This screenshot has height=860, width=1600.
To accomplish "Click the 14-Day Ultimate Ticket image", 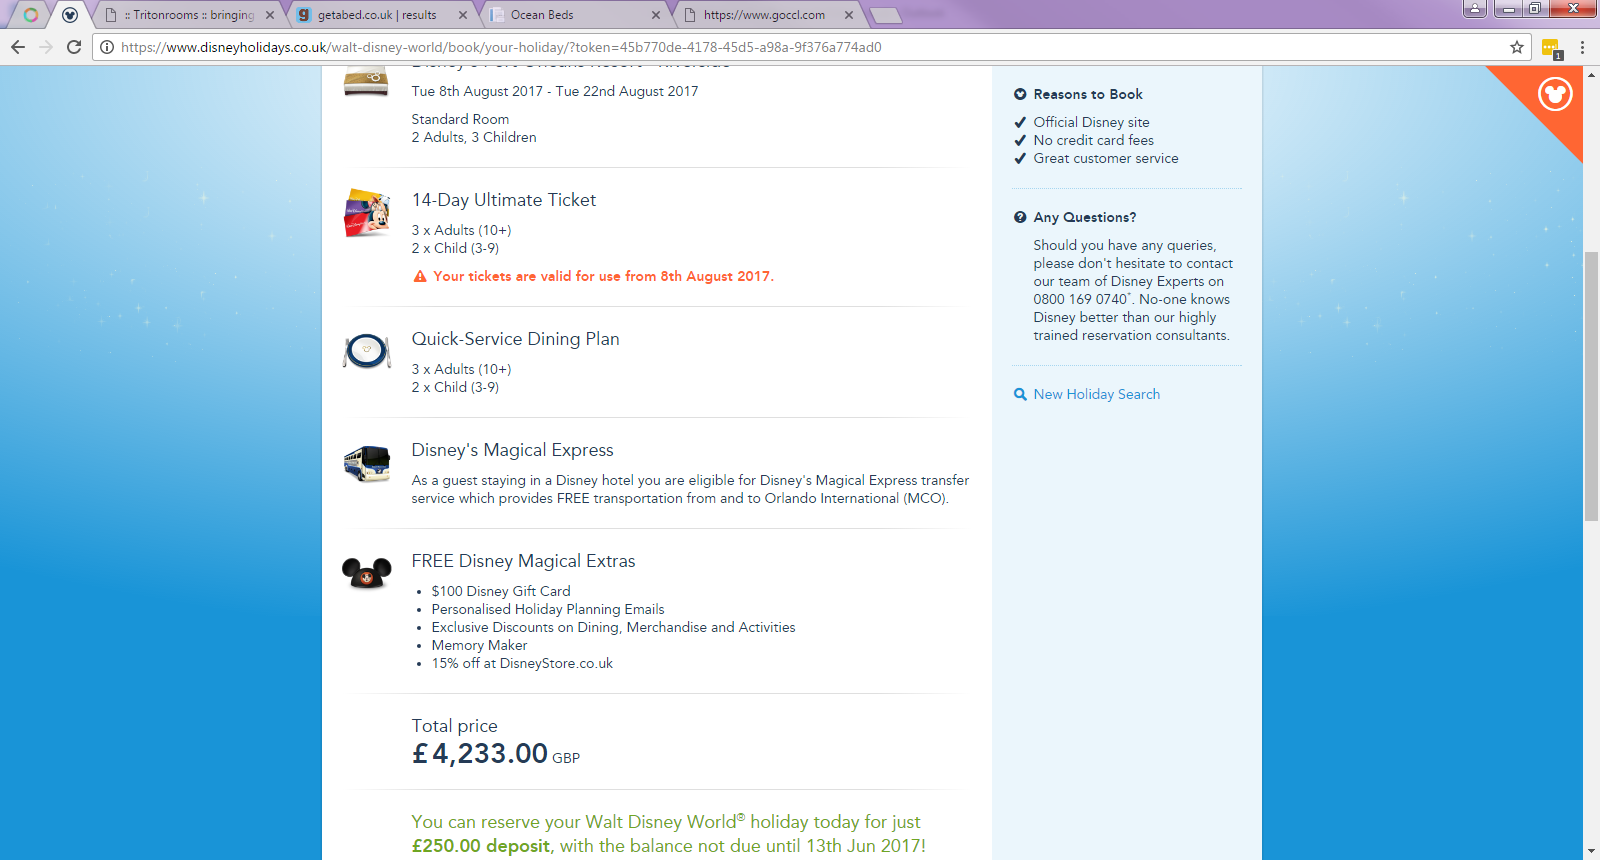I will pos(367,212).
